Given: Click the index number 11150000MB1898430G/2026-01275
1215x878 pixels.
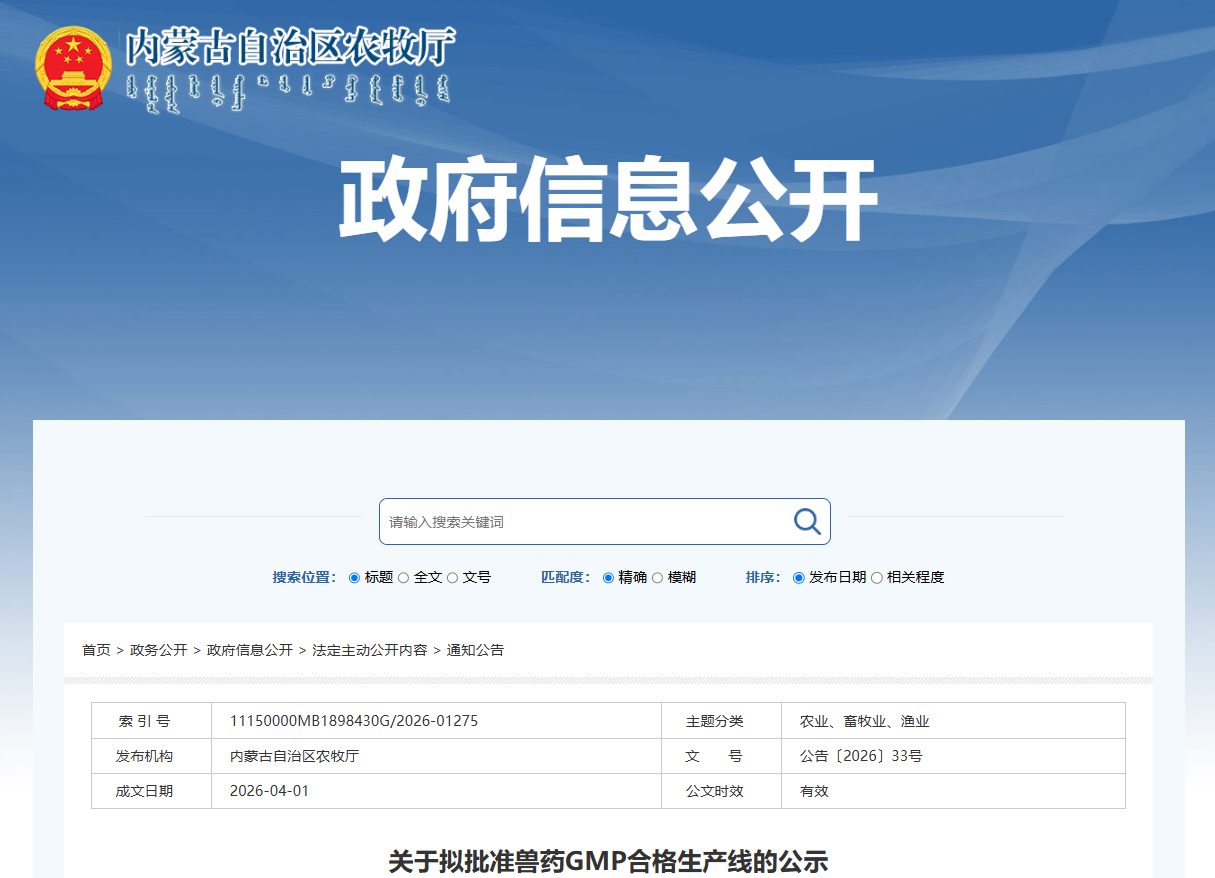Looking at the screenshot, I should click(x=354, y=721).
